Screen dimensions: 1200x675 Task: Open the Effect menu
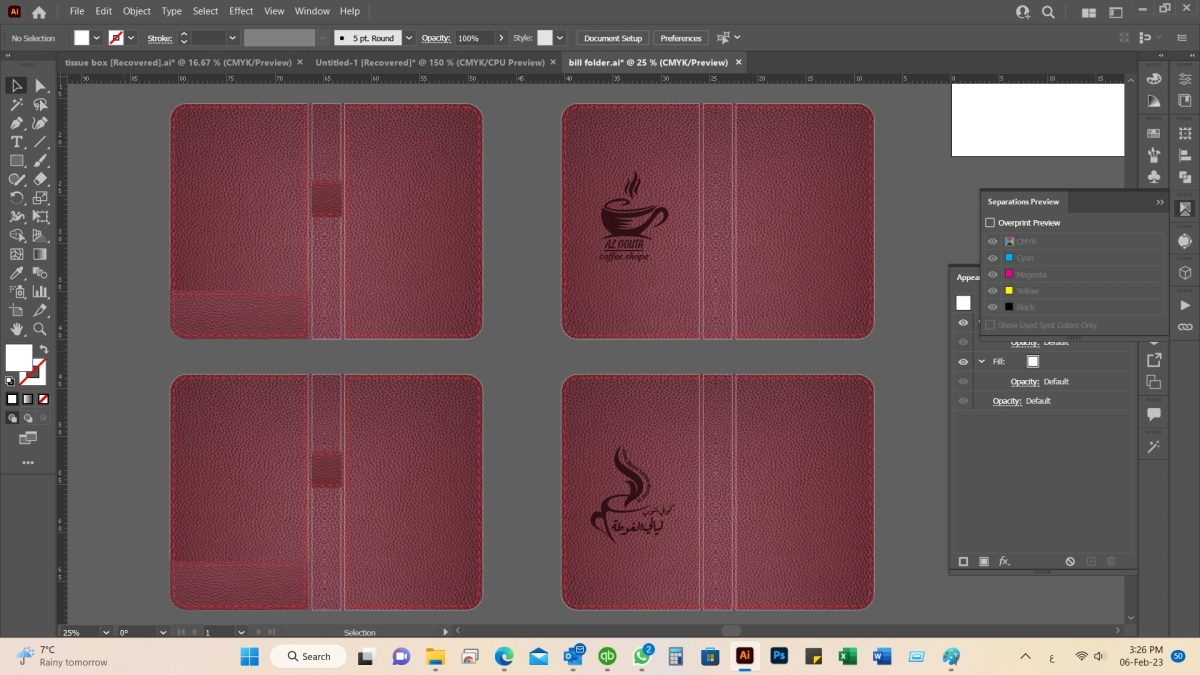[x=241, y=11]
